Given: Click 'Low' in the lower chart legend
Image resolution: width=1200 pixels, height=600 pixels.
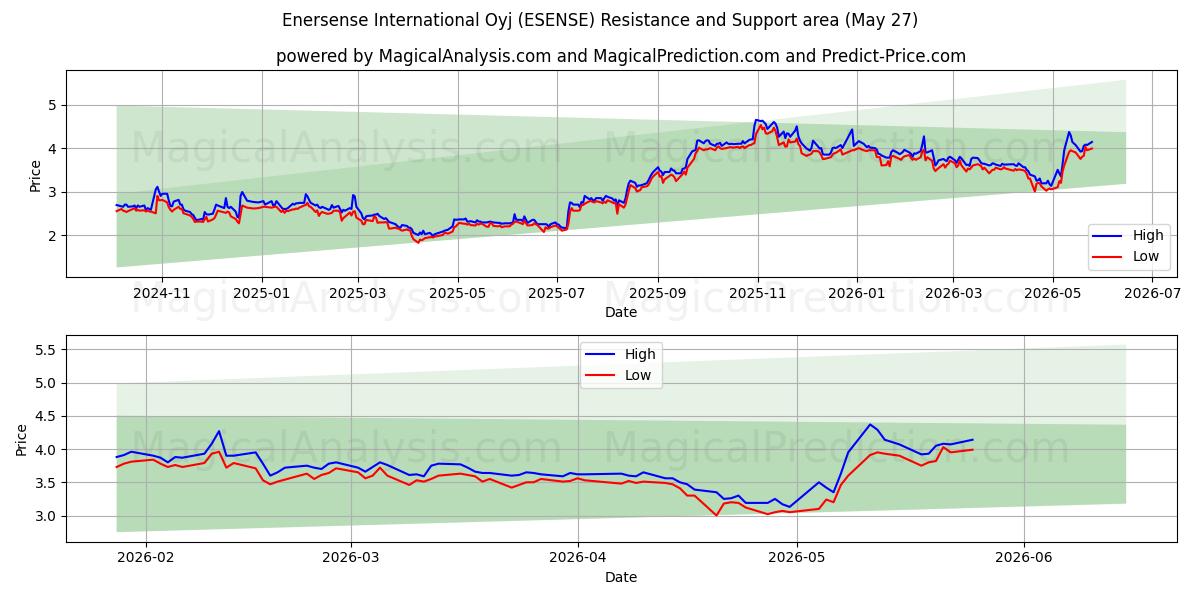Looking at the screenshot, I should [638, 375].
